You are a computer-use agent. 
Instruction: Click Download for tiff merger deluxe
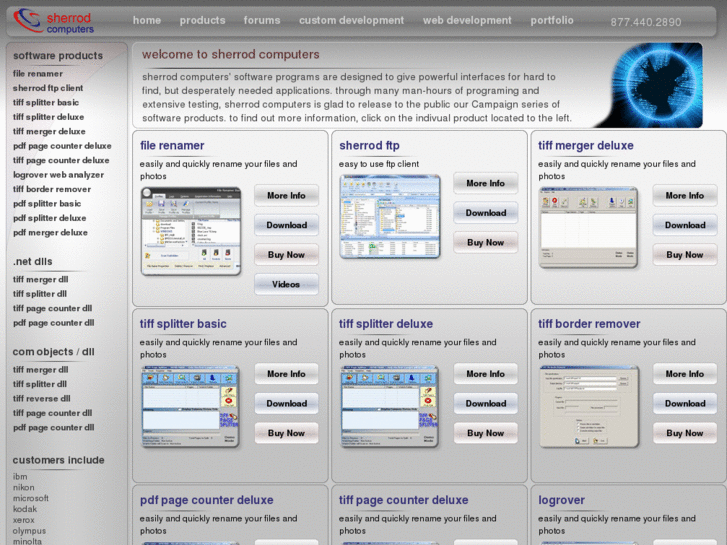[685, 225]
